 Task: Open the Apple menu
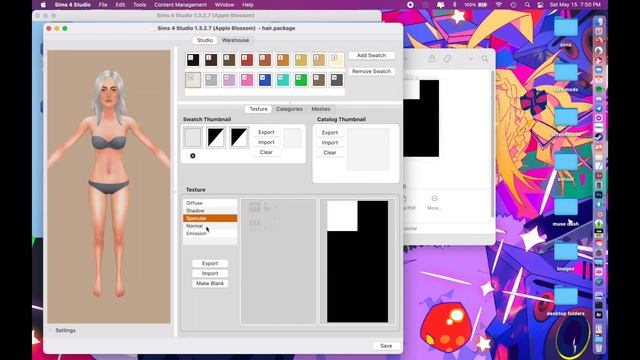click(x=43, y=5)
